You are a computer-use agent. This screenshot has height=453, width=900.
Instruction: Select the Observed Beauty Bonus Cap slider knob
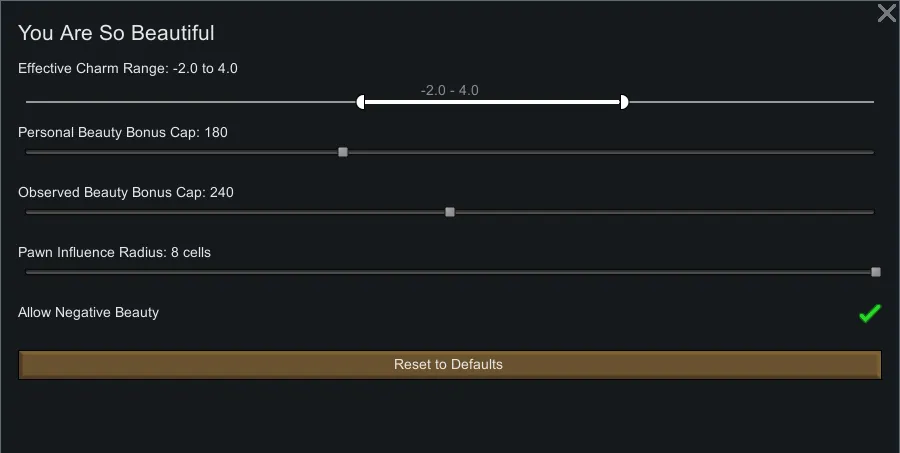click(x=450, y=212)
